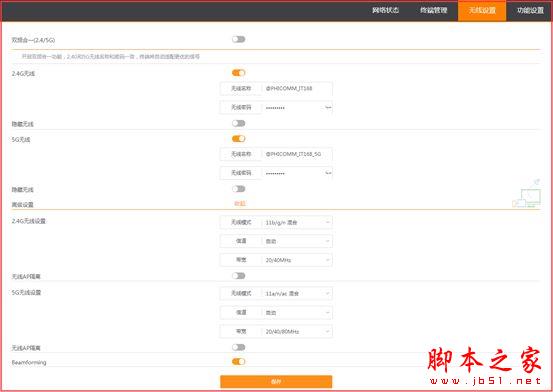Click the devices illustration icon at right edge
Screen dimensions: 553x392
click(x=527, y=194)
